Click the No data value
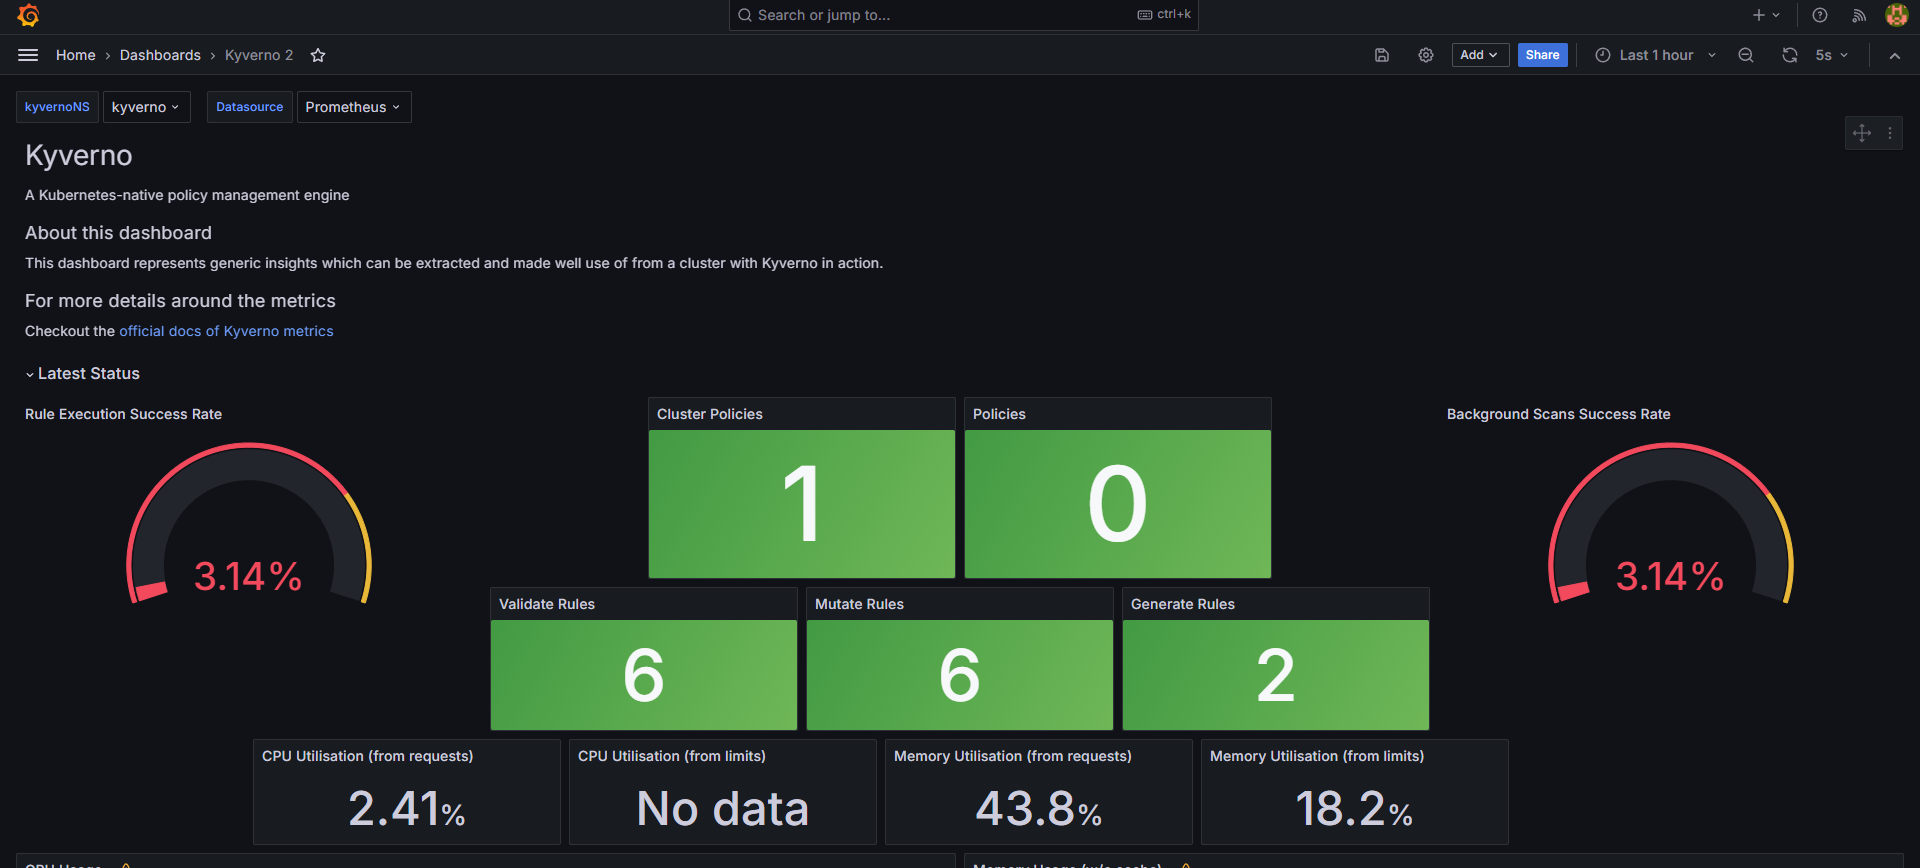Viewport: 1920px width, 868px height. coord(723,808)
